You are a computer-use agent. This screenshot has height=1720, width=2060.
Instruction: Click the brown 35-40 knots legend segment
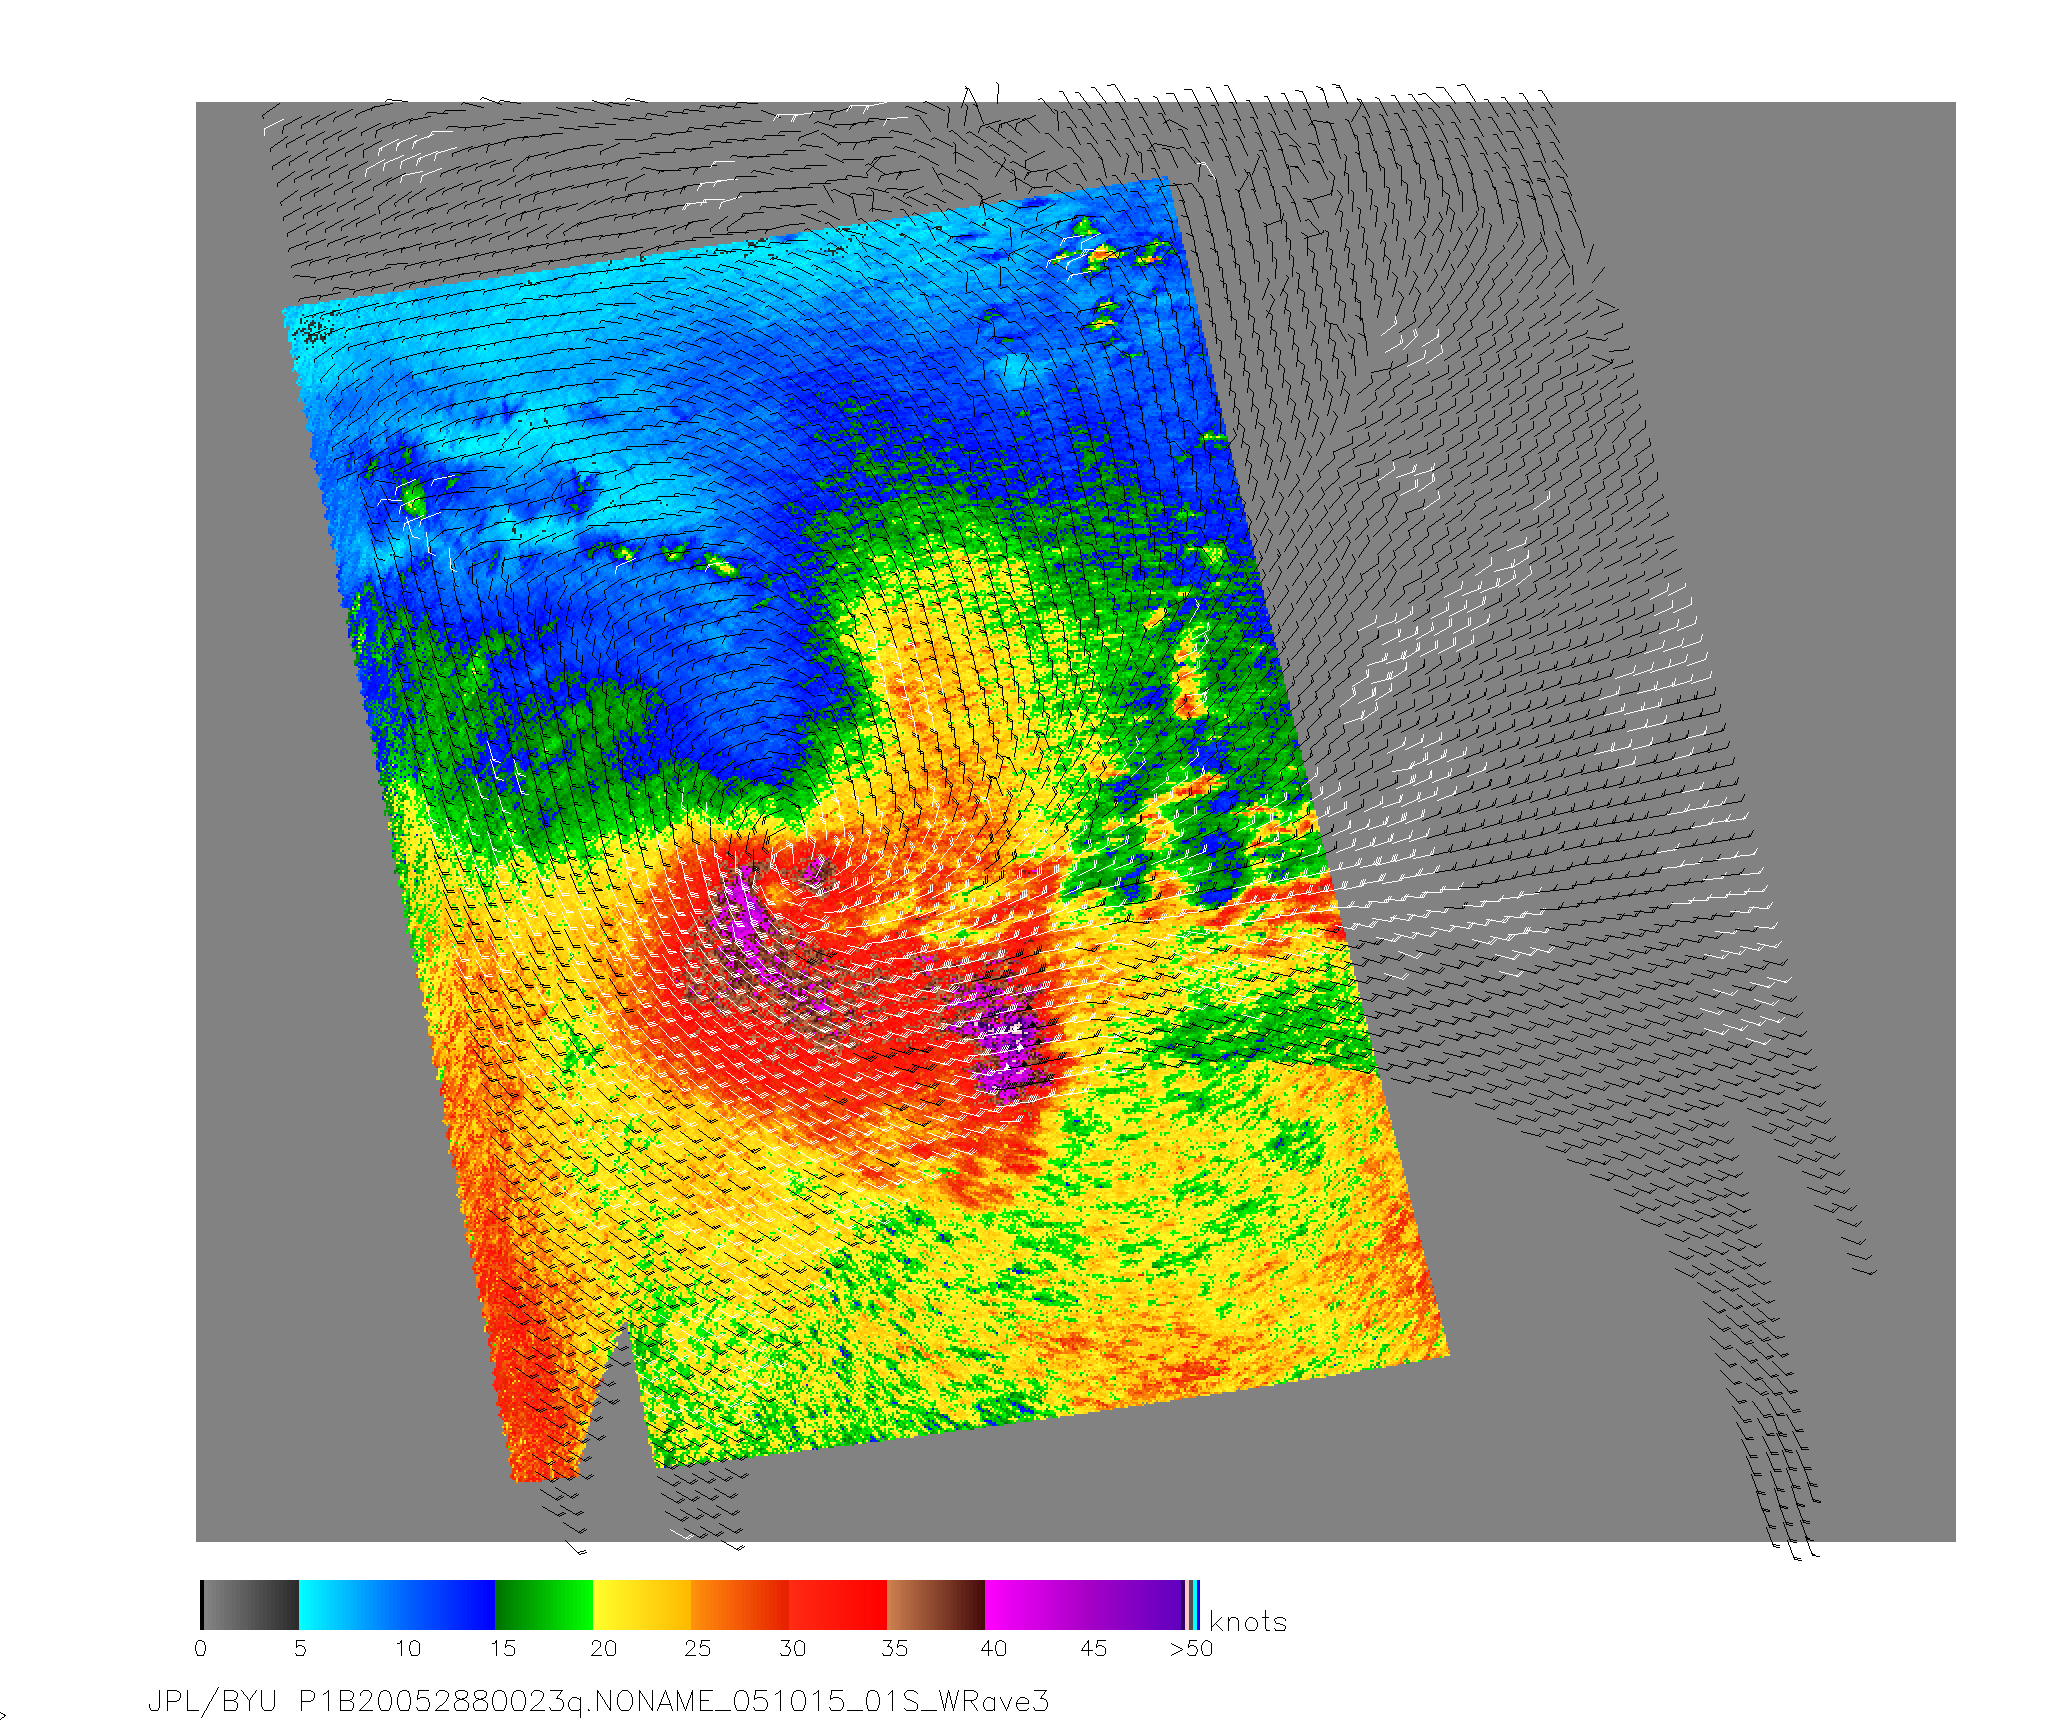tap(936, 1605)
